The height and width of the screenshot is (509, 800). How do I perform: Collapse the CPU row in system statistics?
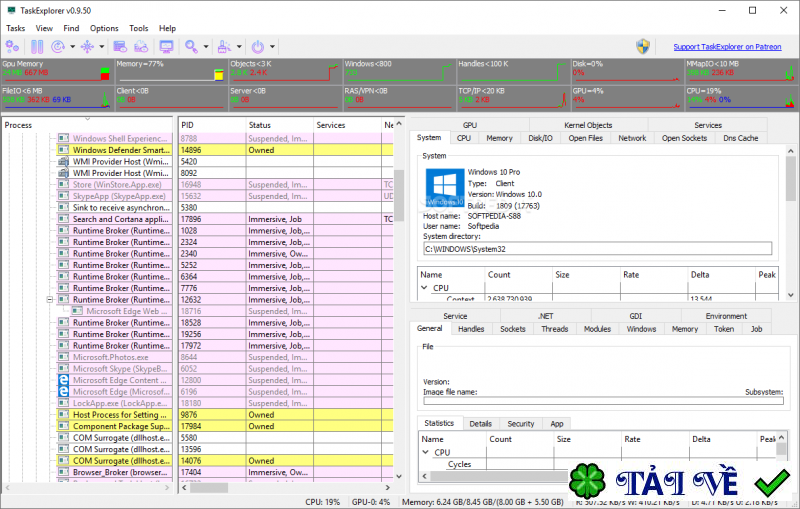pos(424,288)
